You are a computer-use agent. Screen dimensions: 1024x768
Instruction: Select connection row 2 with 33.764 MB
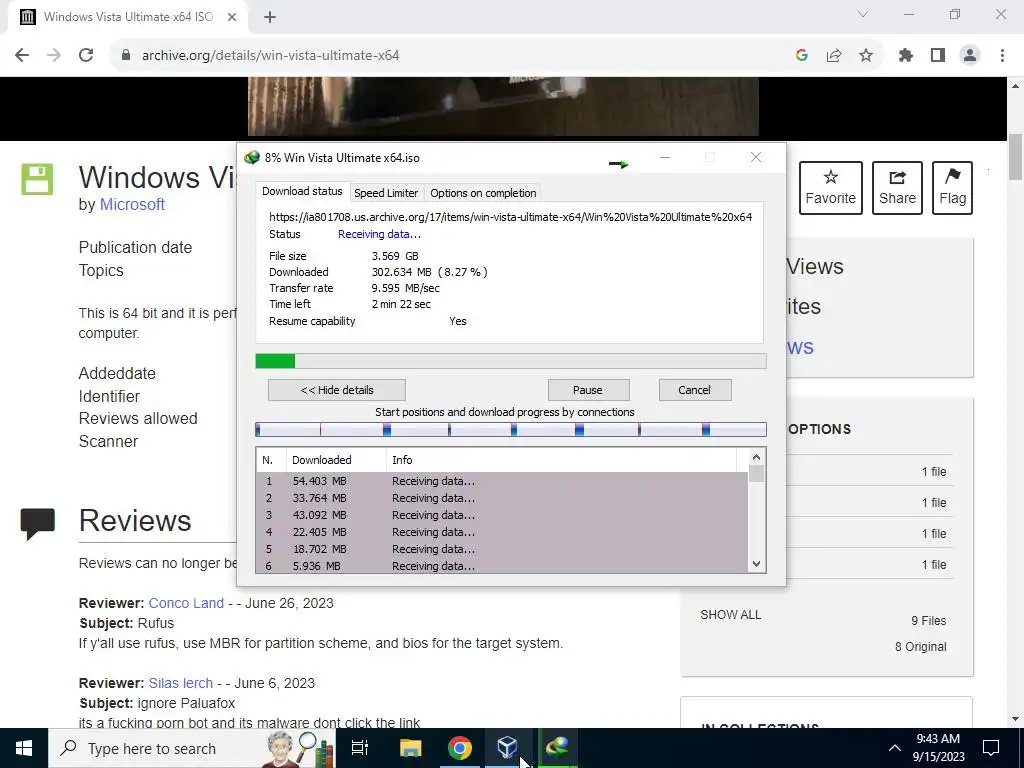pyautogui.click(x=502, y=498)
